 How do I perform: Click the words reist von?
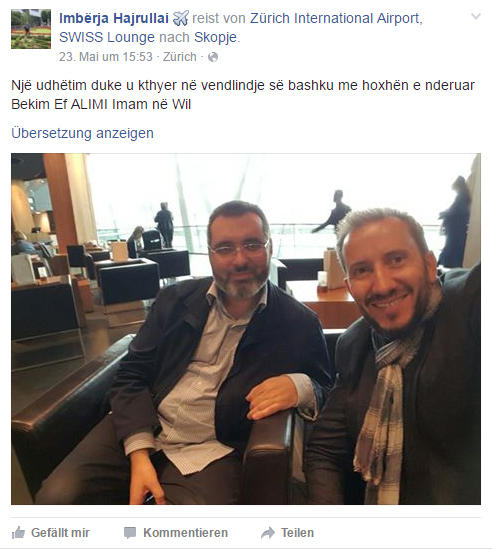click(219, 18)
